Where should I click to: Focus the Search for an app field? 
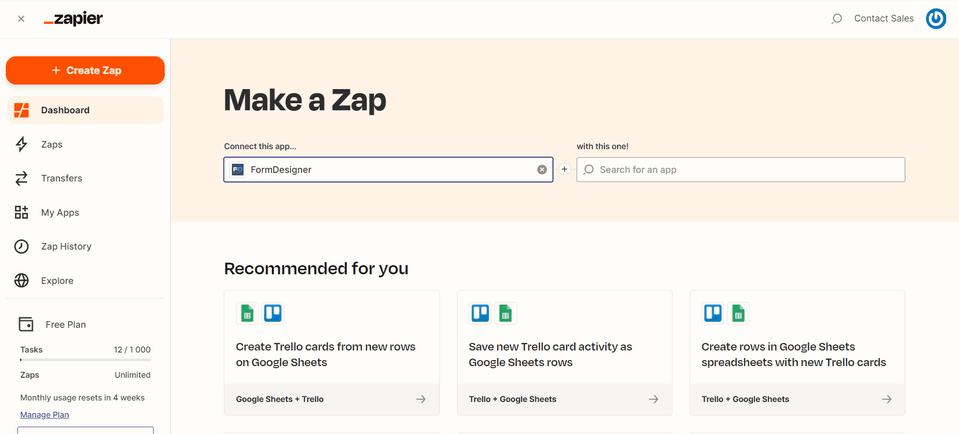741,169
